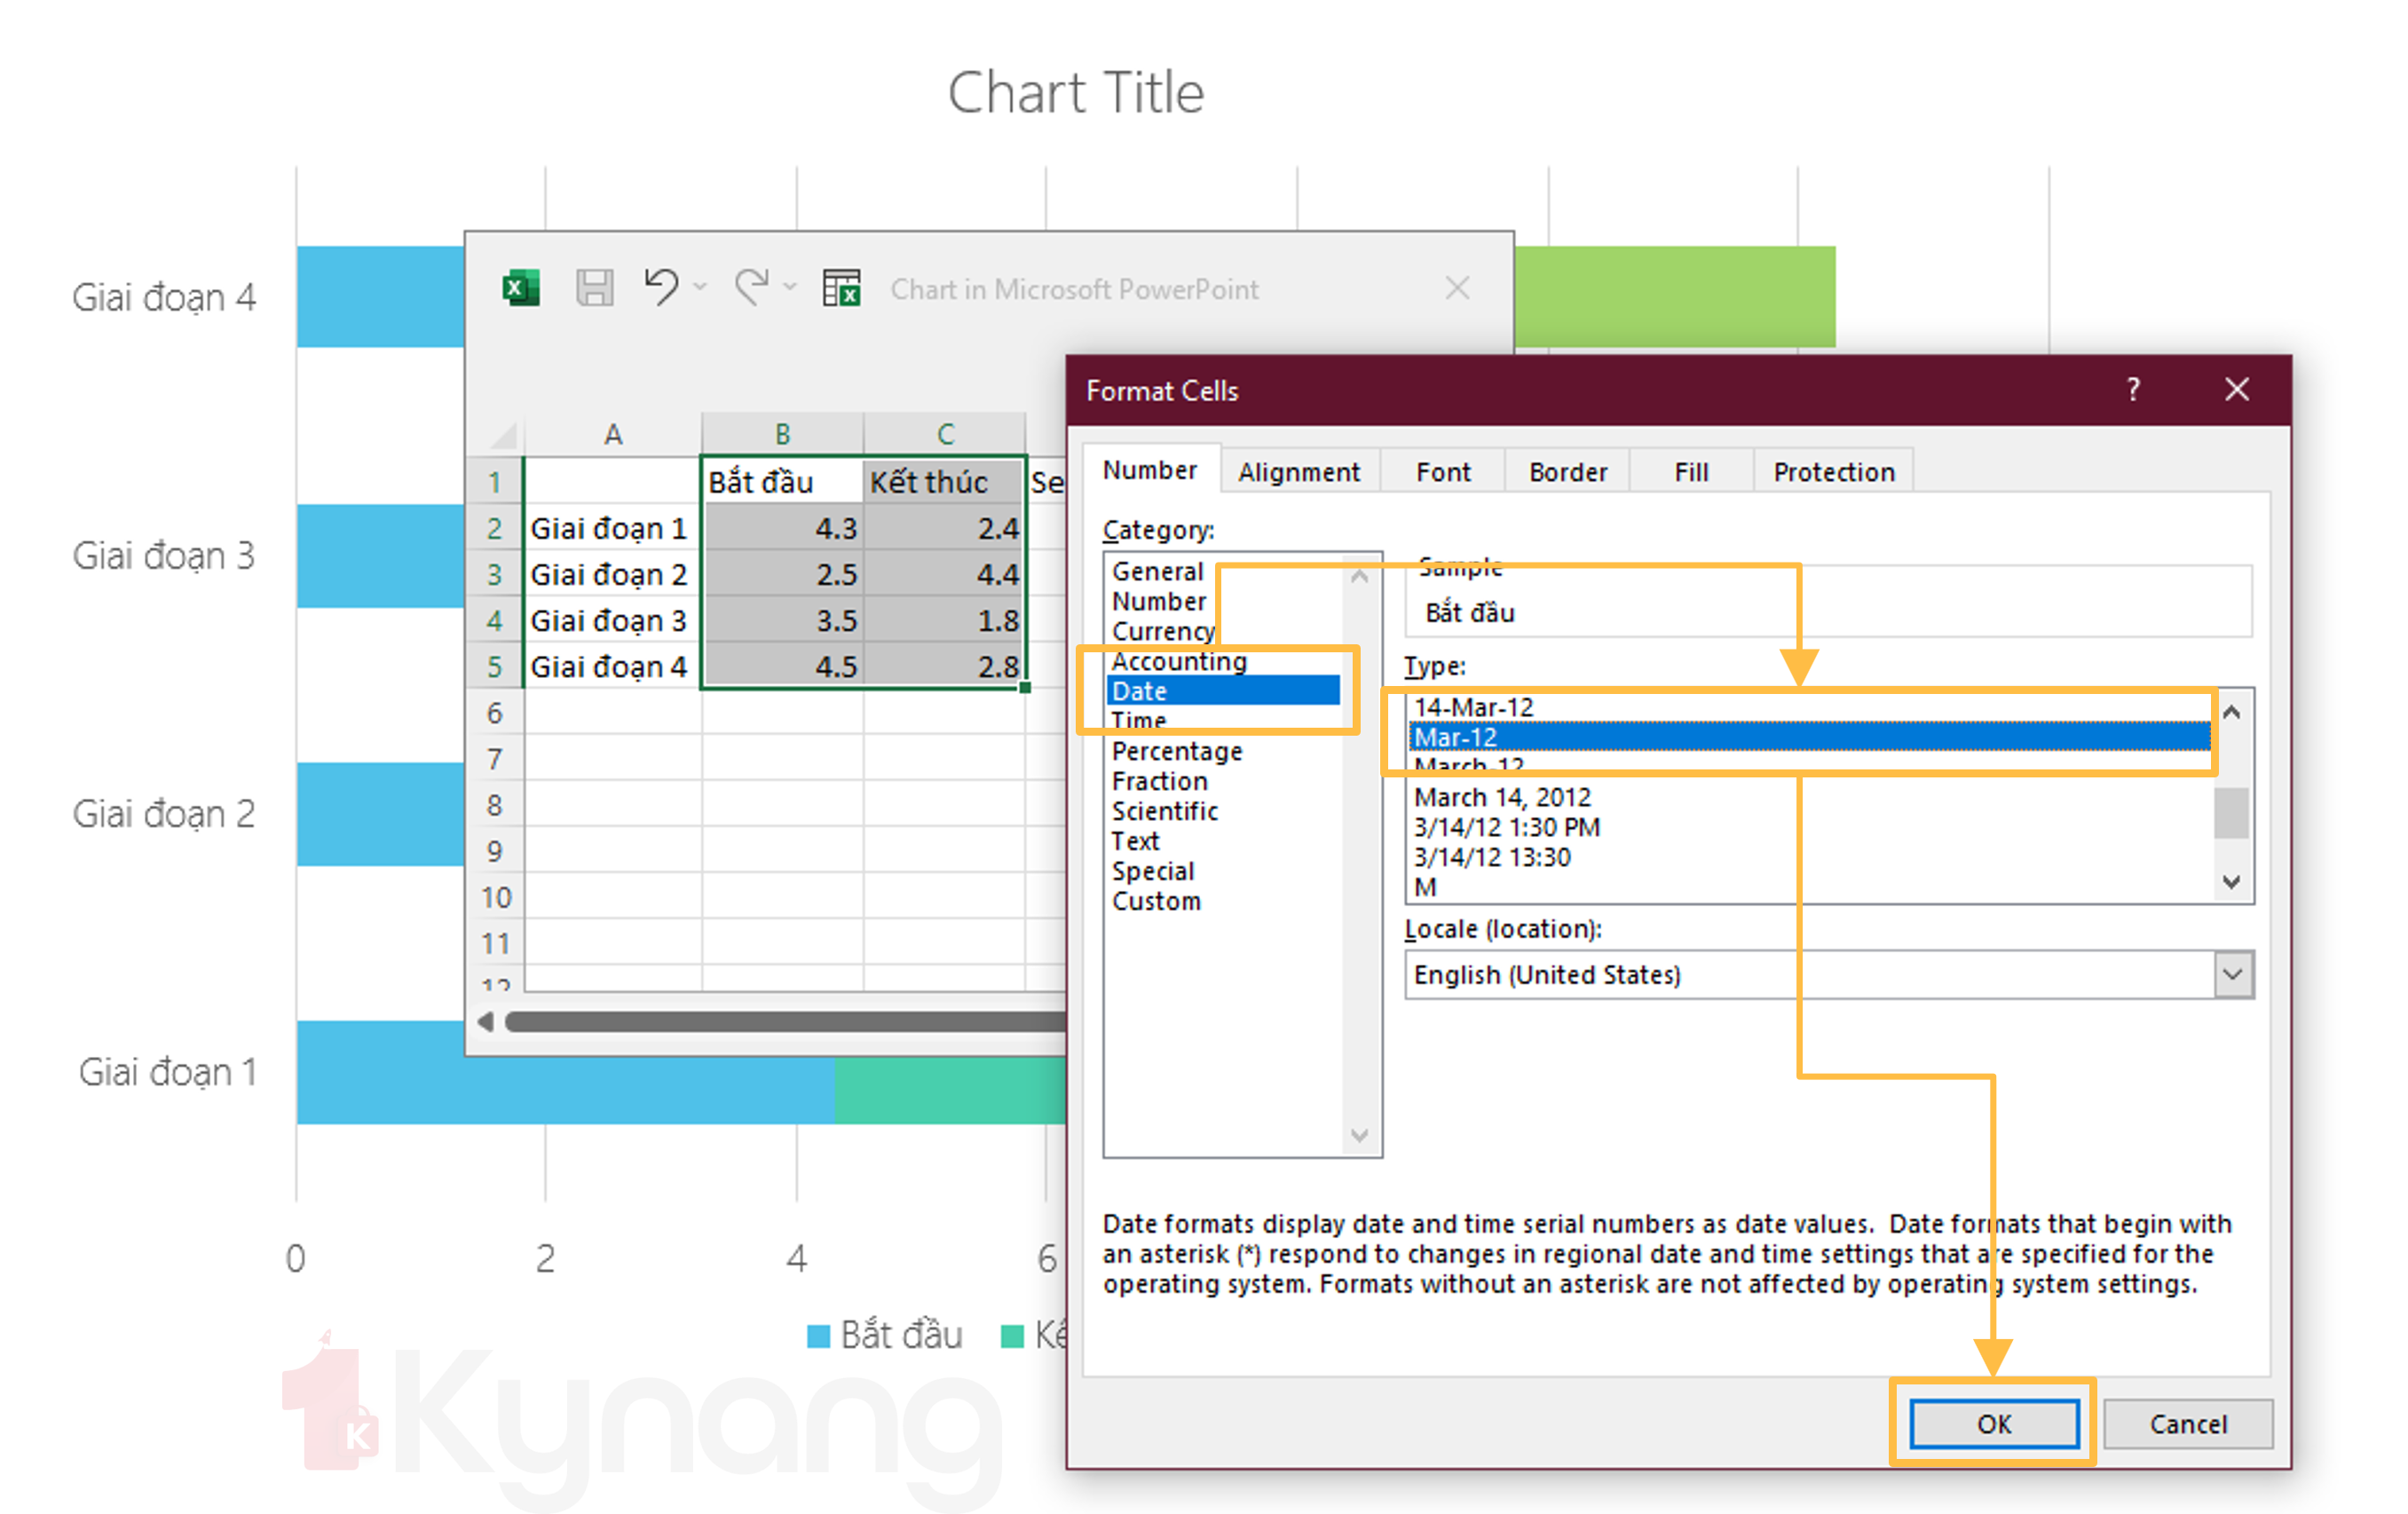Screen dimensions: 2408x1514
Task: Open the Font tab
Action: 1443,472
